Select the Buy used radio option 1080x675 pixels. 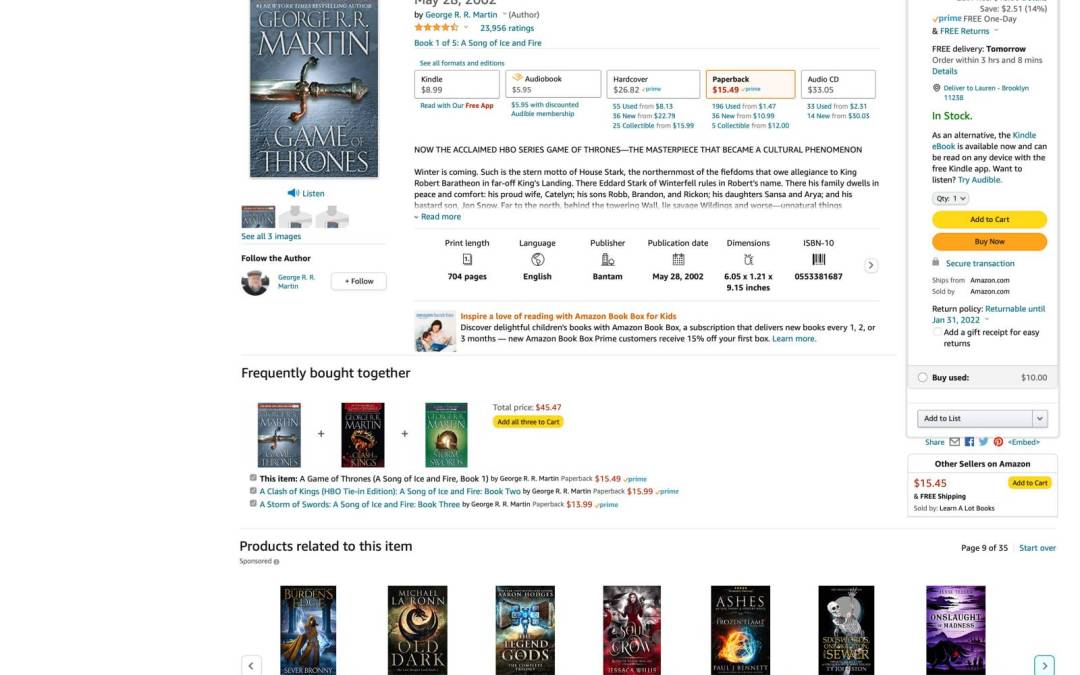(922, 377)
